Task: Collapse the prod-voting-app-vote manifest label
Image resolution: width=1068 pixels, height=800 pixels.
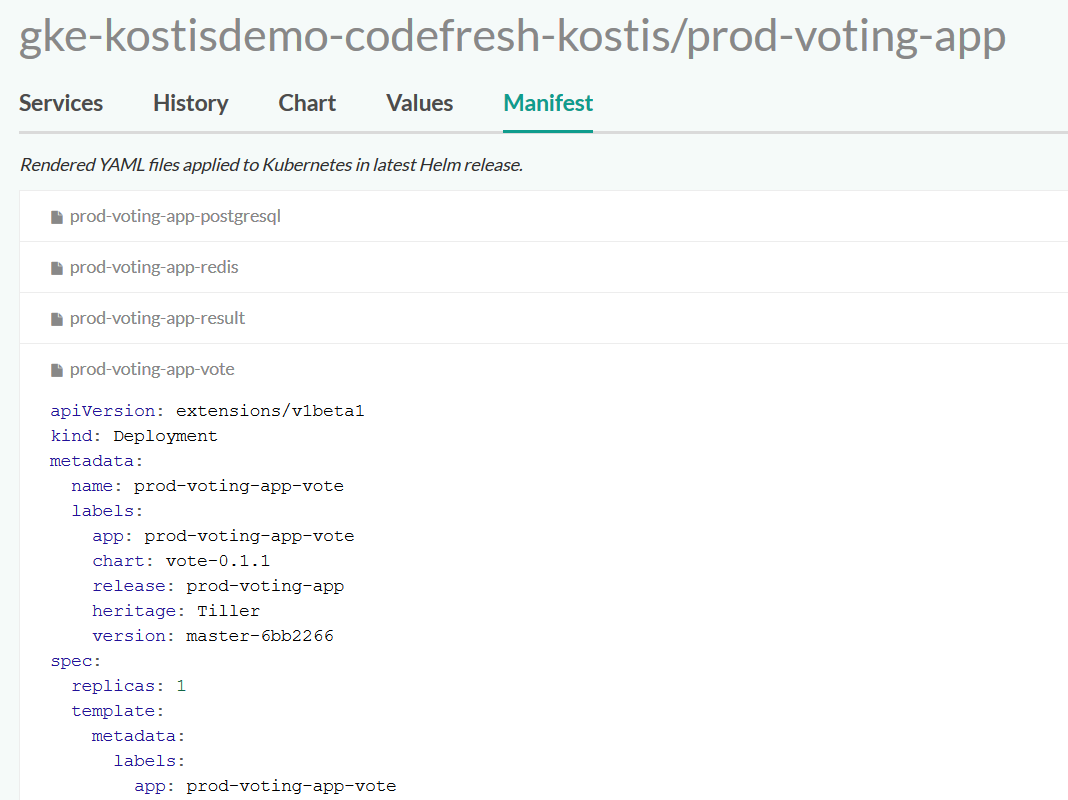Action: click(x=152, y=369)
